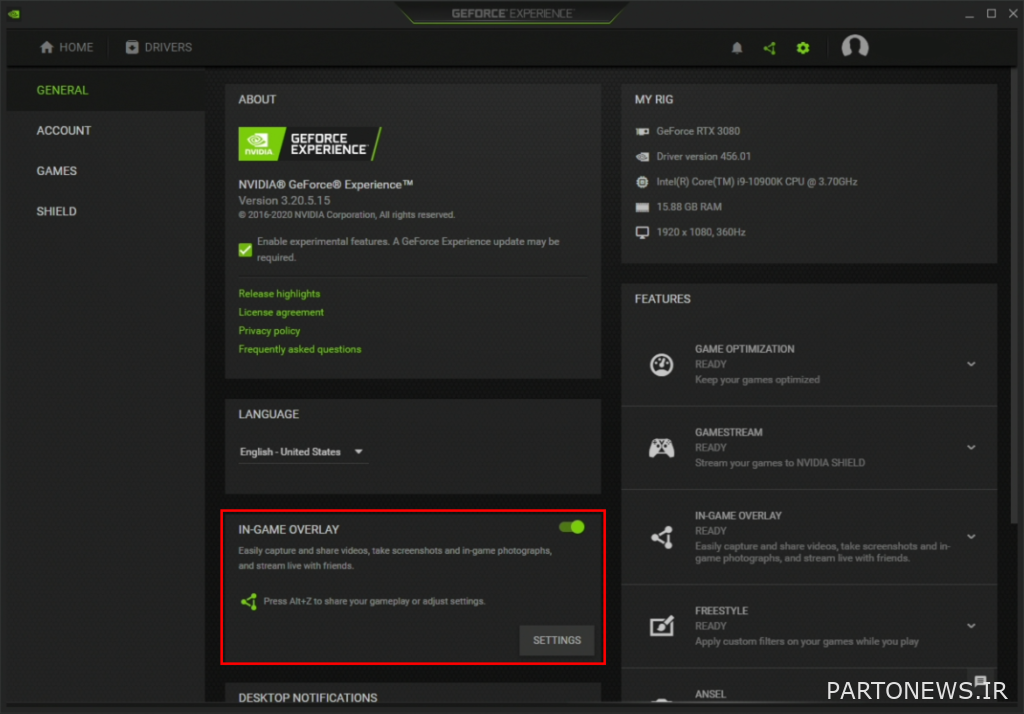Open the English - United States language dropdown
The height and width of the screenshot is (714, 1024).
(303, 452)
